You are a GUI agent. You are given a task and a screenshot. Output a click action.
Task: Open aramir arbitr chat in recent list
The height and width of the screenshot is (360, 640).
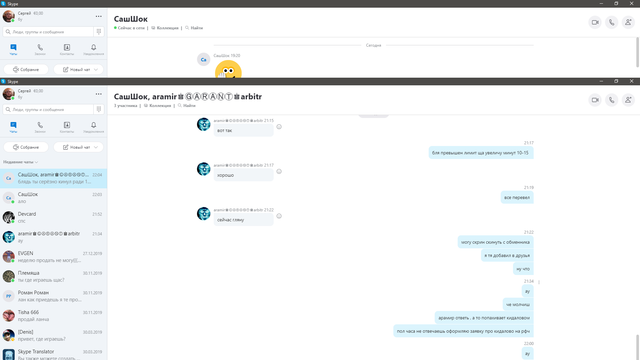53,237
